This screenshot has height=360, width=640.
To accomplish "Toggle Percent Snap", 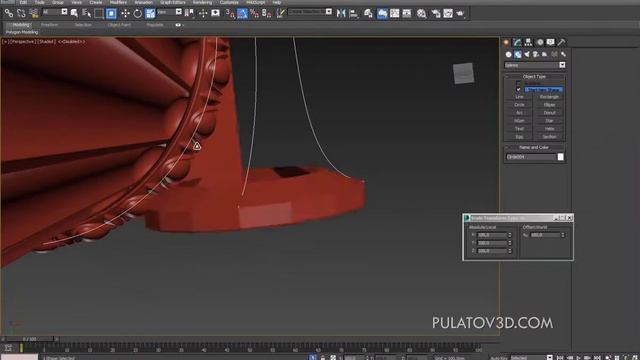I will pos(254,13).
